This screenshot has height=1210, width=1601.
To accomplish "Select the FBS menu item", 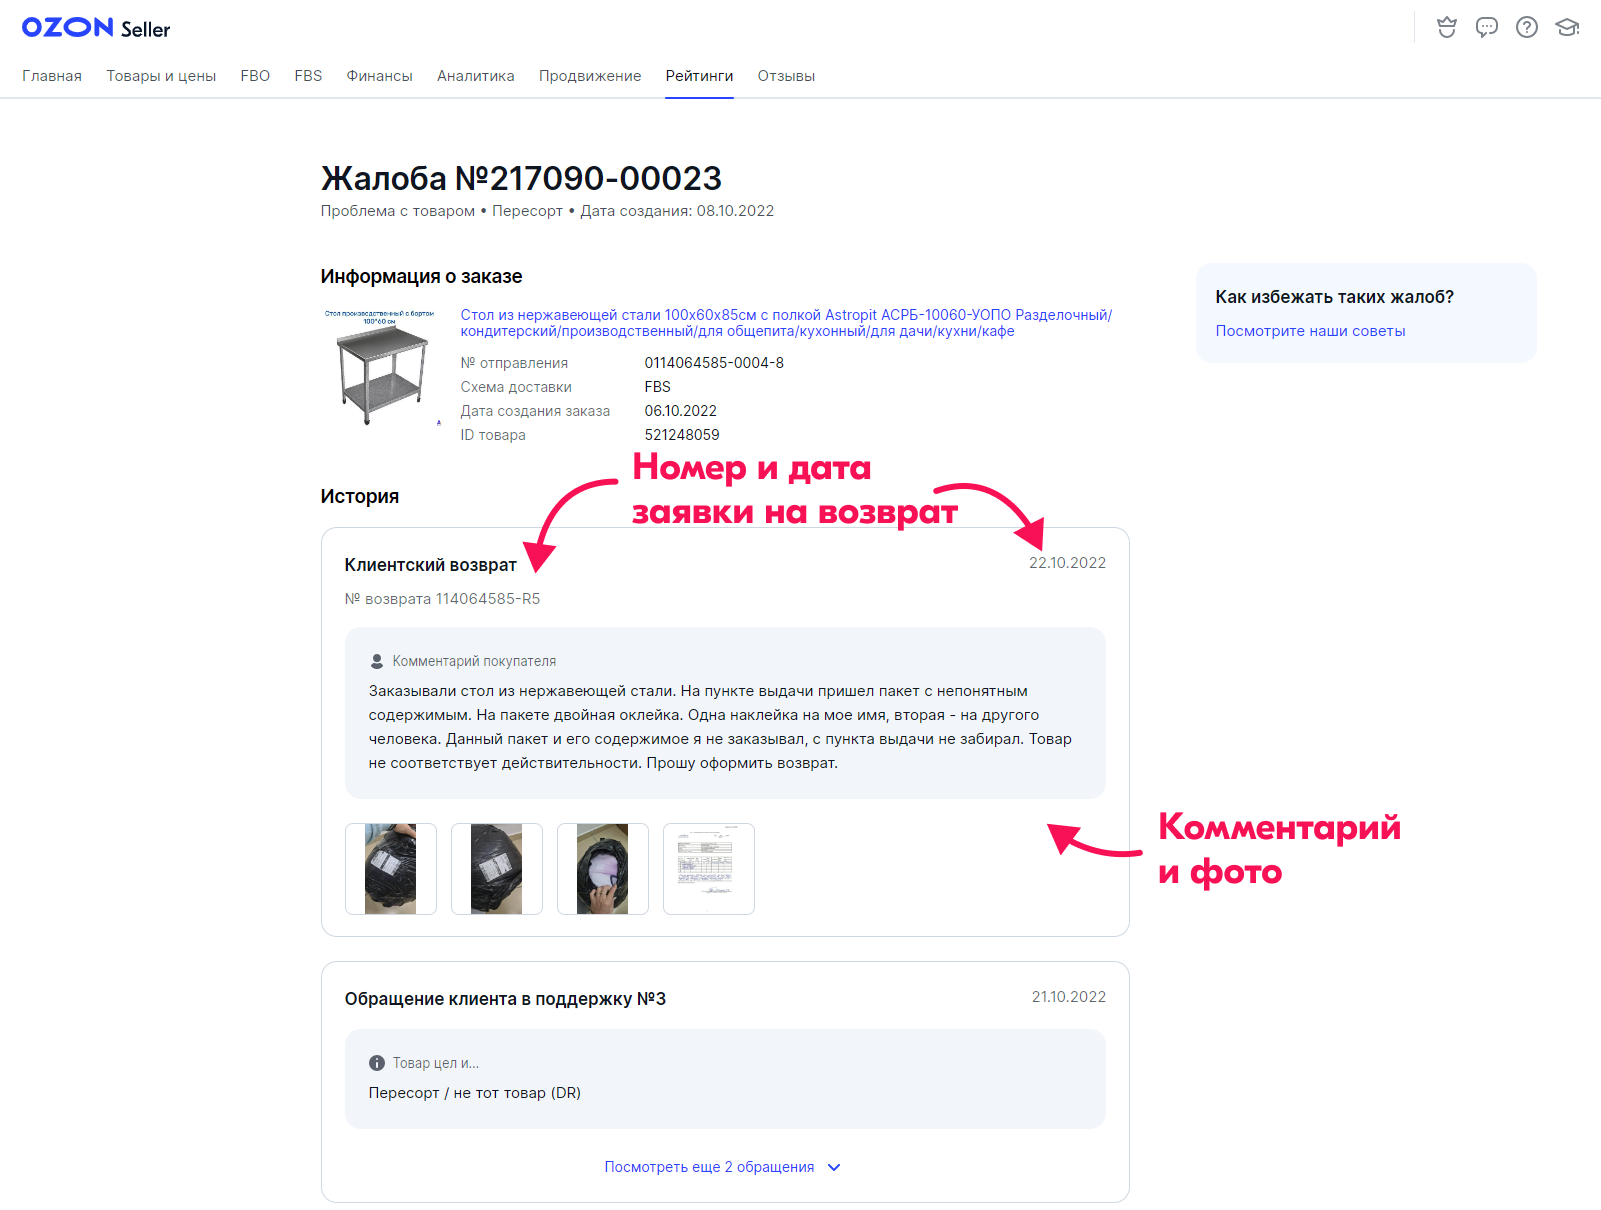I will pos(308,76).
